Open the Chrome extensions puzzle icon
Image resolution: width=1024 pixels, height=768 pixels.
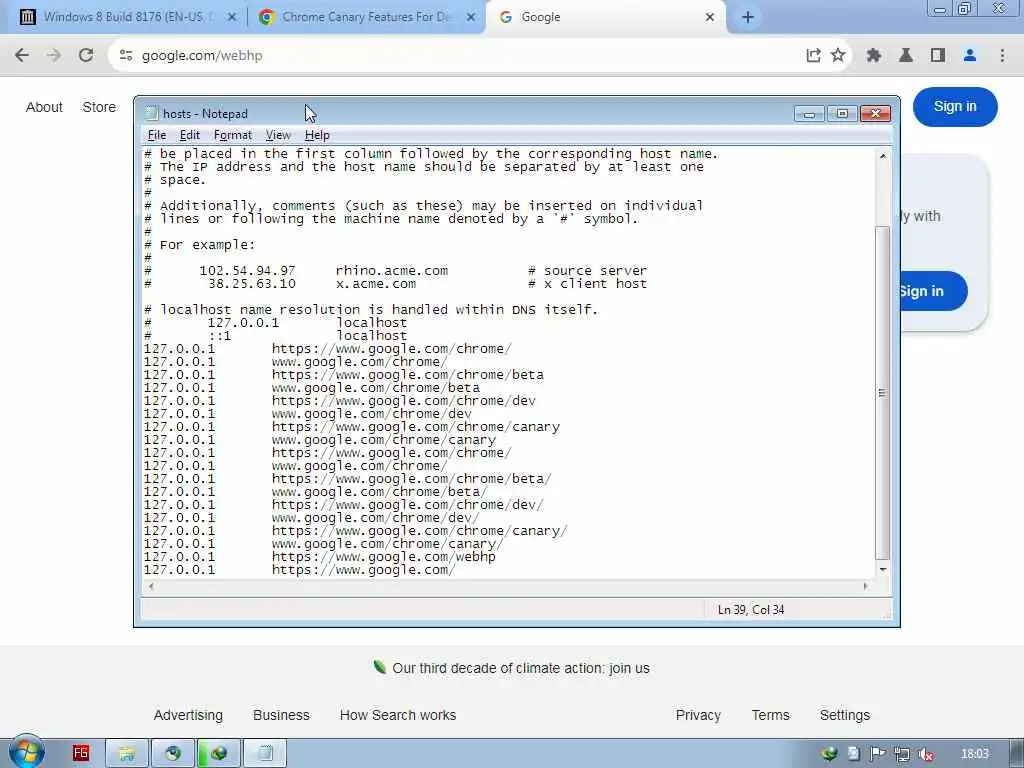pos(874,56)
